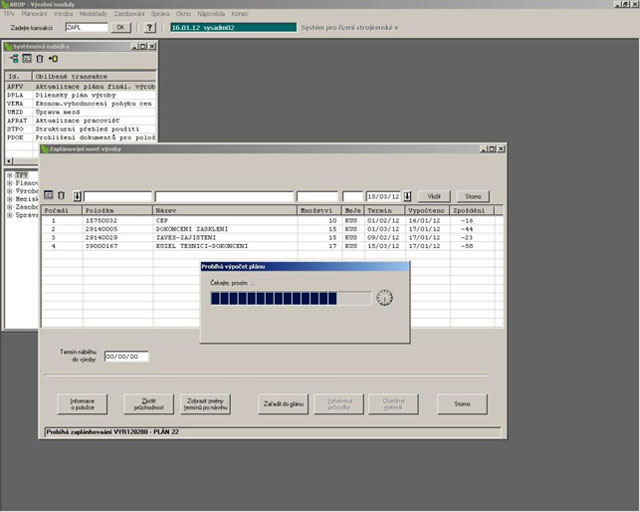Expand the Mezisklady tree node

10,199
